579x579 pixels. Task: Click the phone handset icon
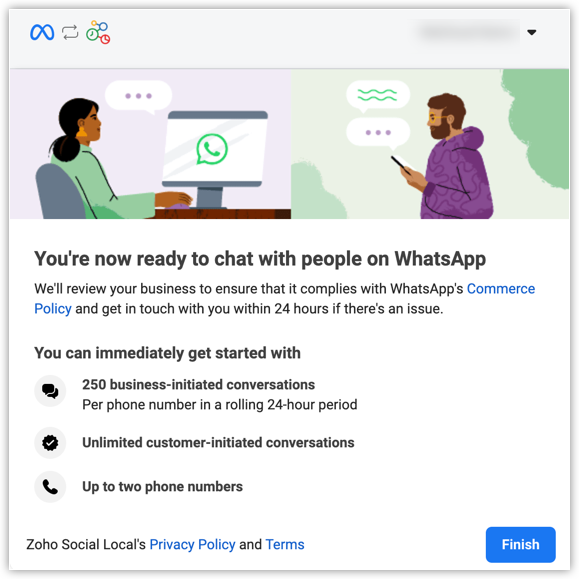(50, 487)
